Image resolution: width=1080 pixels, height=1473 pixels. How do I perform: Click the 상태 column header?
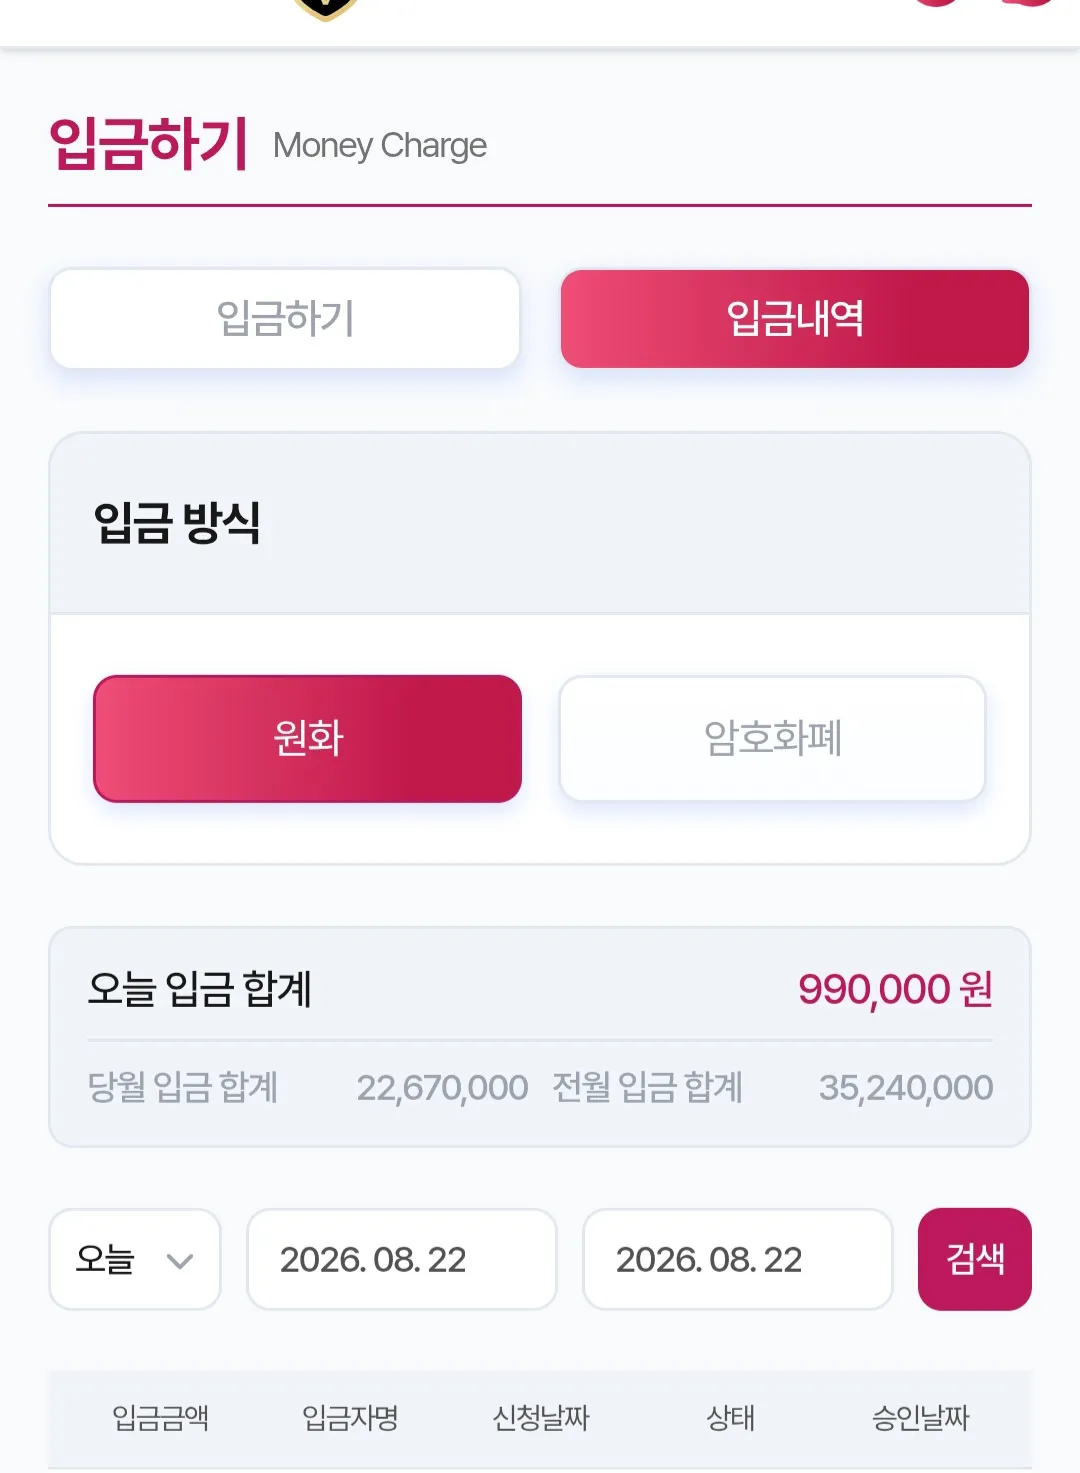coord(731,1417)
